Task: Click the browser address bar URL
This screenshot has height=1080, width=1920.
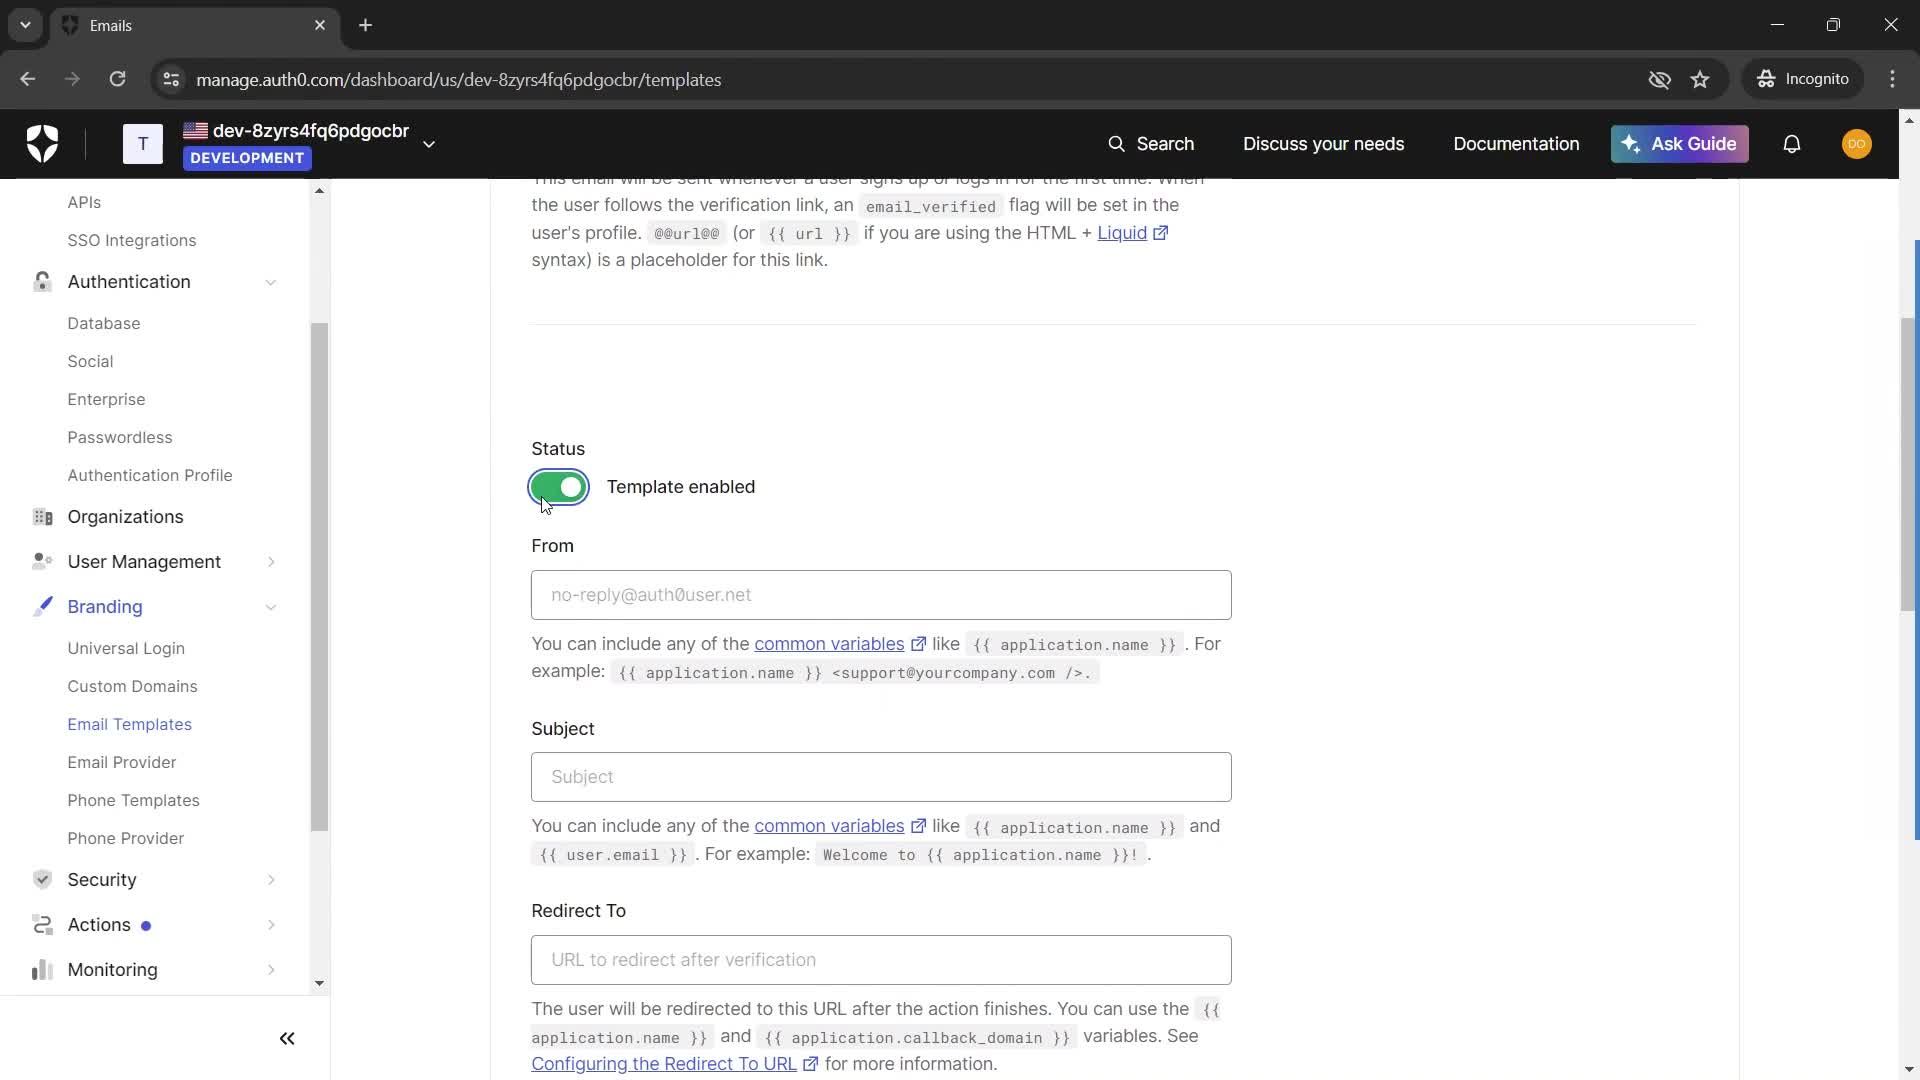Action: pos(459,79)
